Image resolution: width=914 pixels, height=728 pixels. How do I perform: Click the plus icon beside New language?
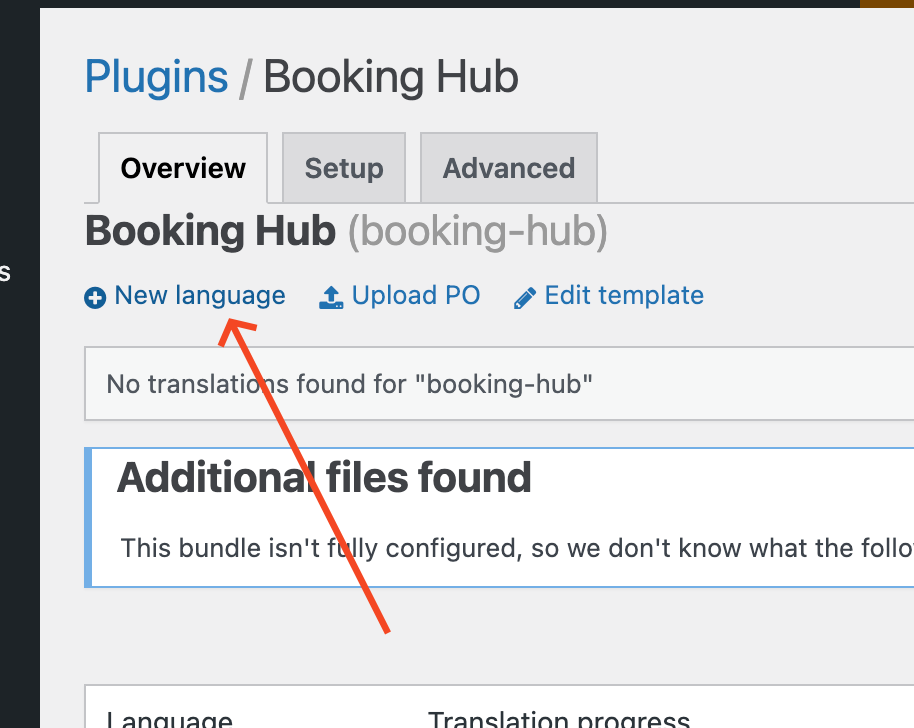(x=95, y=297)
